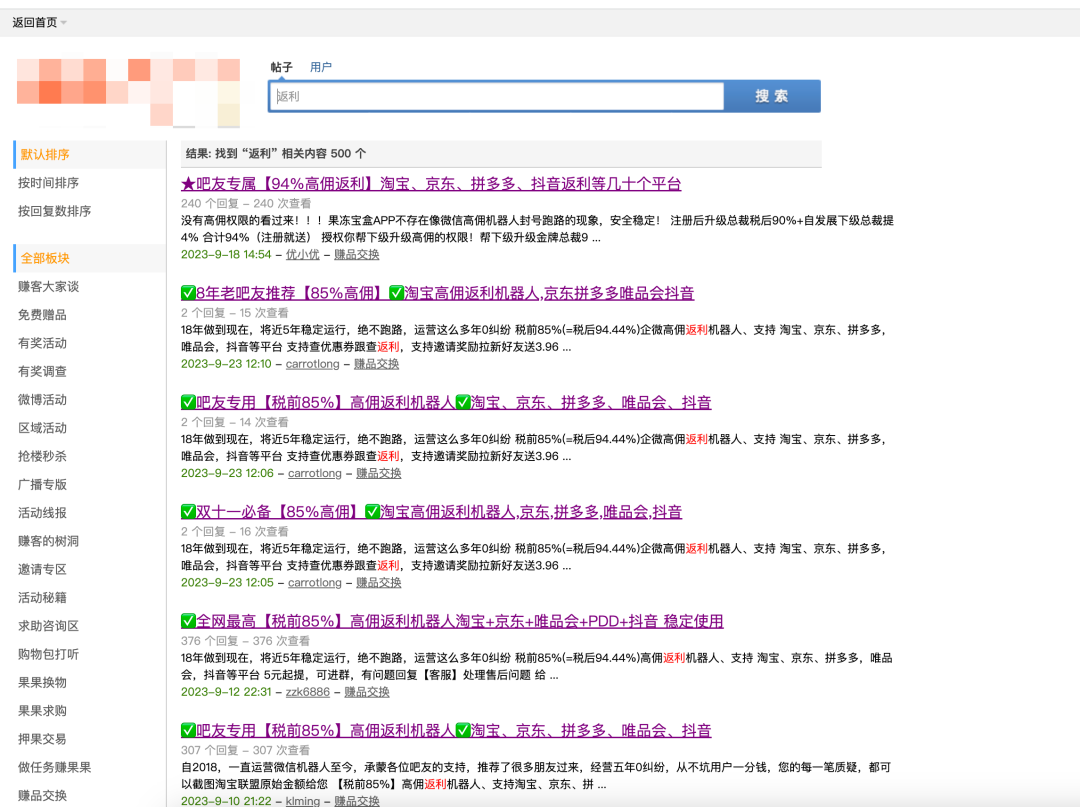Open 赚品交换 link beside 优小优
This screenshot has width=1080, height=807.
tap(357, 255)
